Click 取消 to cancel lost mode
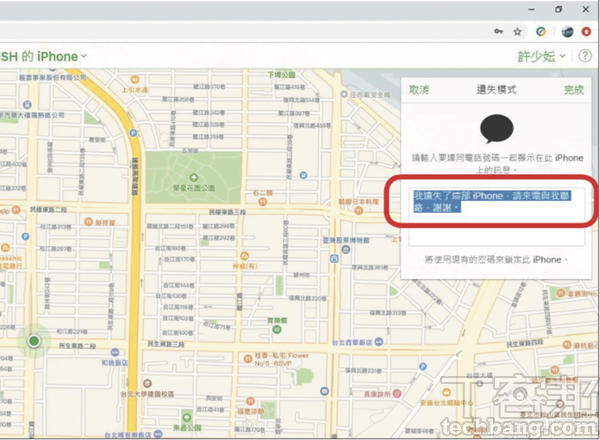Screen dimensions: 600x440 pyautogui.click(x=419, y=90)
